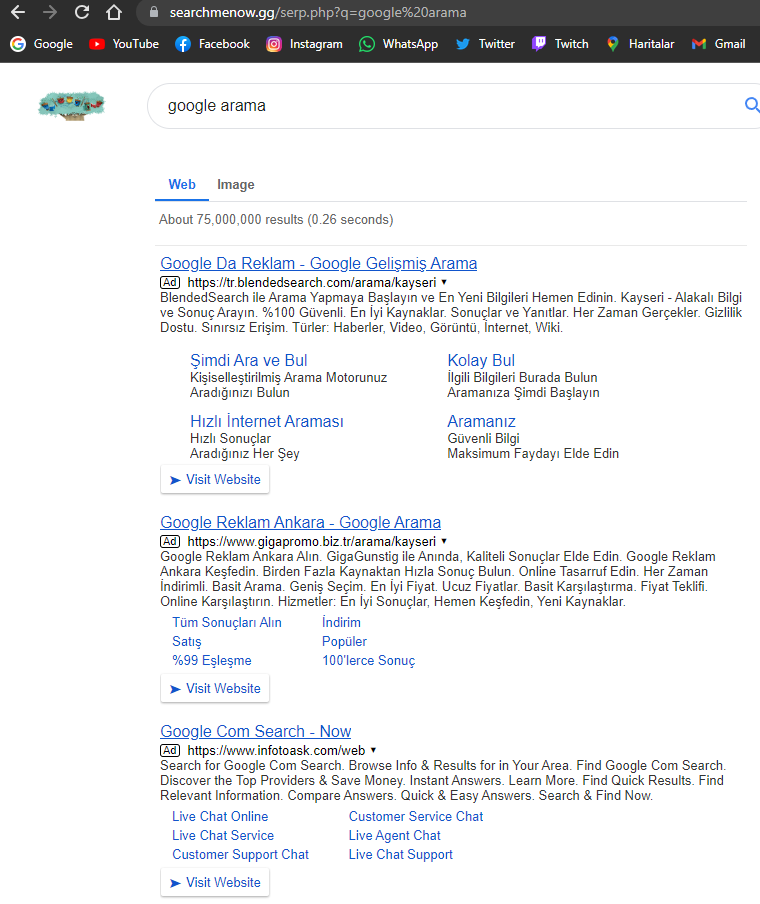Open the 'Customer Support Chat' link

[240, 854]
